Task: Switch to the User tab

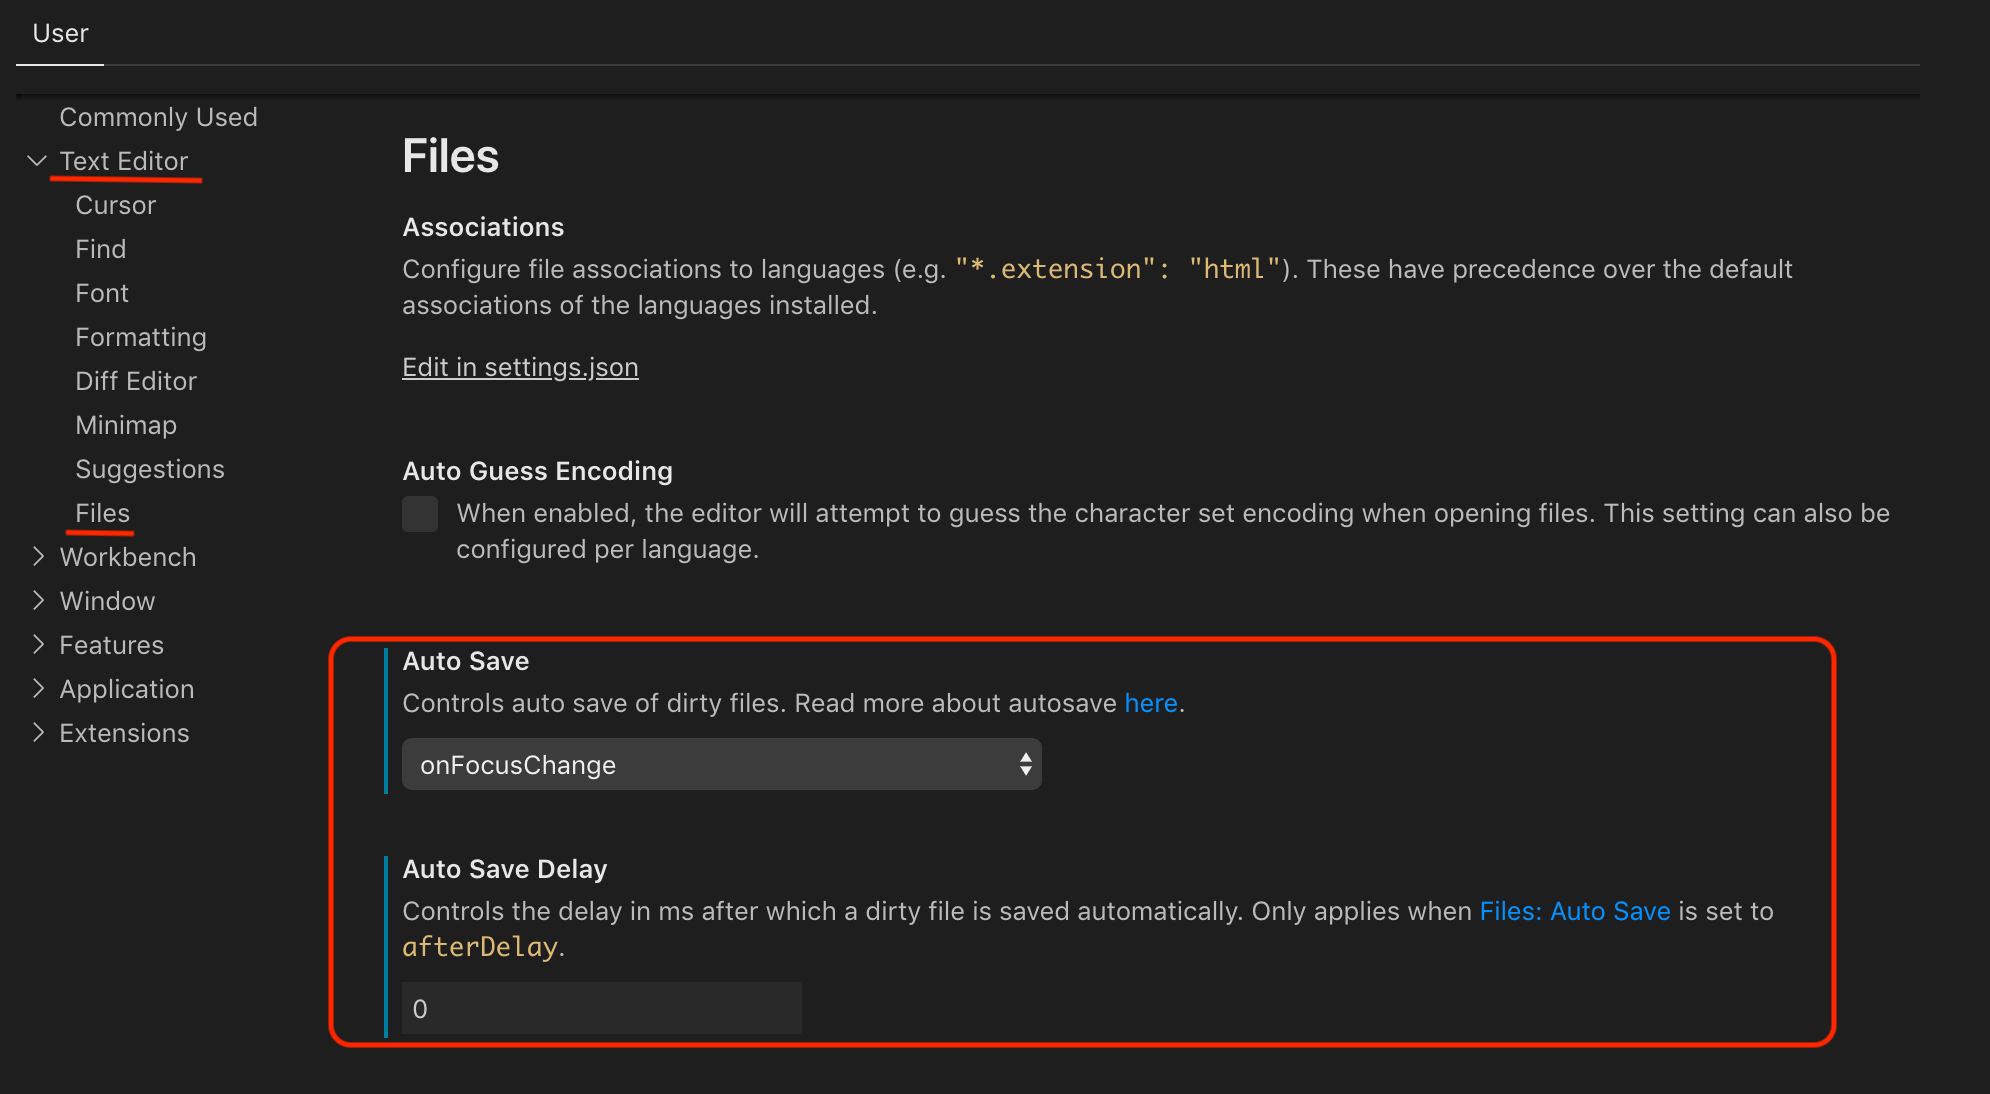Action: (x=60, y=33)
